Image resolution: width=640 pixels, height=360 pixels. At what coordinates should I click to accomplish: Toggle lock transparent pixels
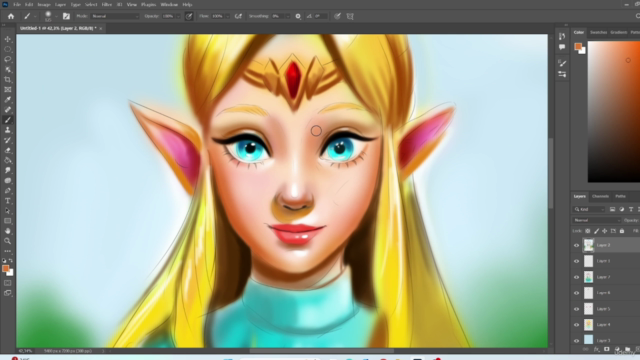(588, 231)
